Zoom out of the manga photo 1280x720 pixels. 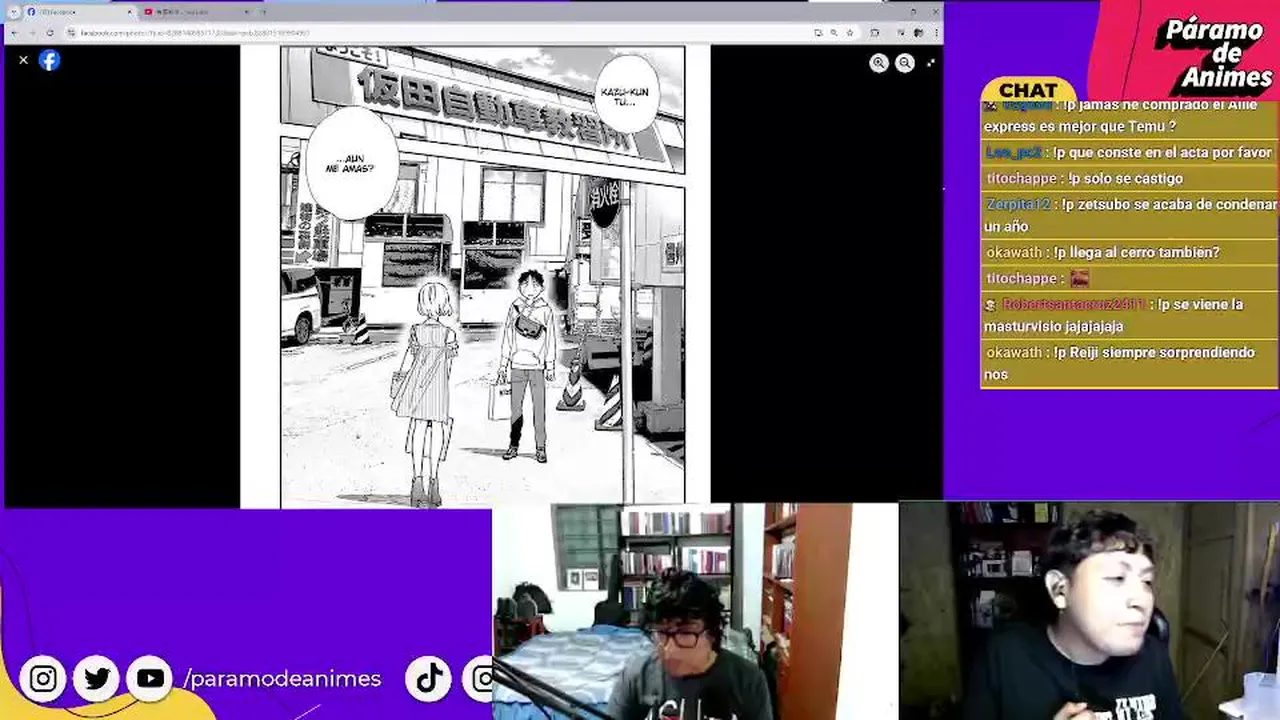pos(905,63)
